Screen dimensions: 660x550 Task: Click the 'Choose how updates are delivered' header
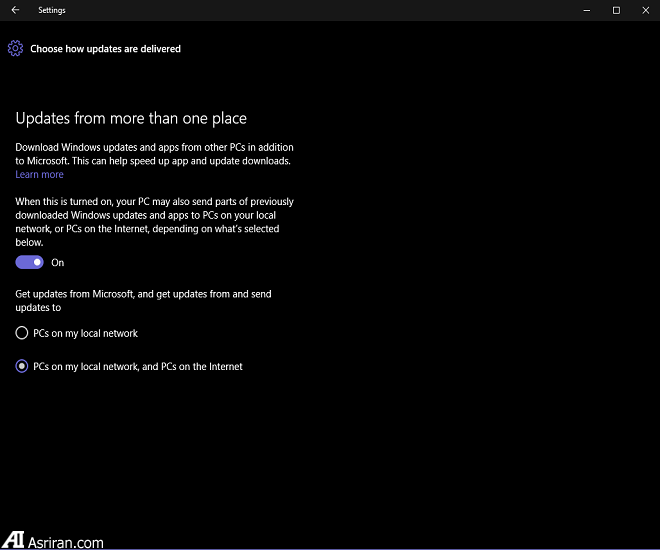[x=105, y=48]
